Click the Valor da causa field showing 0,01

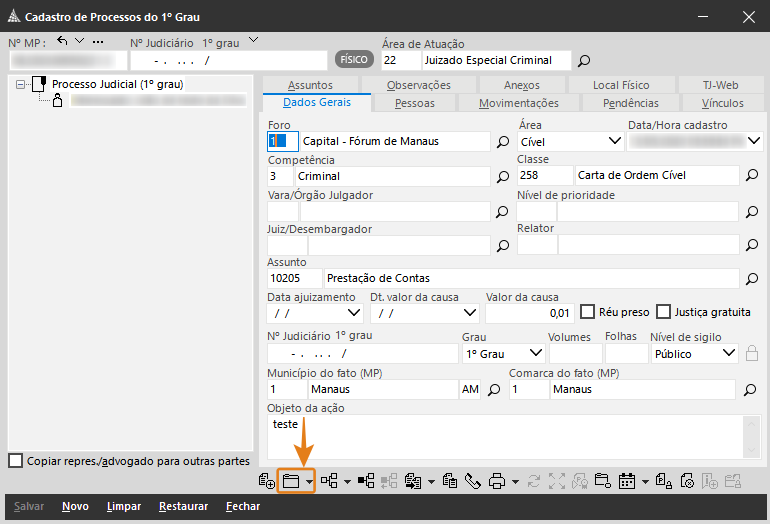(529, 313)
